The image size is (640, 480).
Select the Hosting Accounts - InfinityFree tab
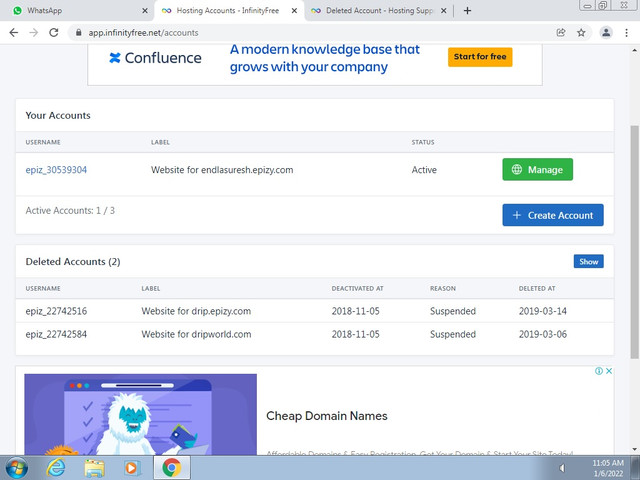(227, 11)
